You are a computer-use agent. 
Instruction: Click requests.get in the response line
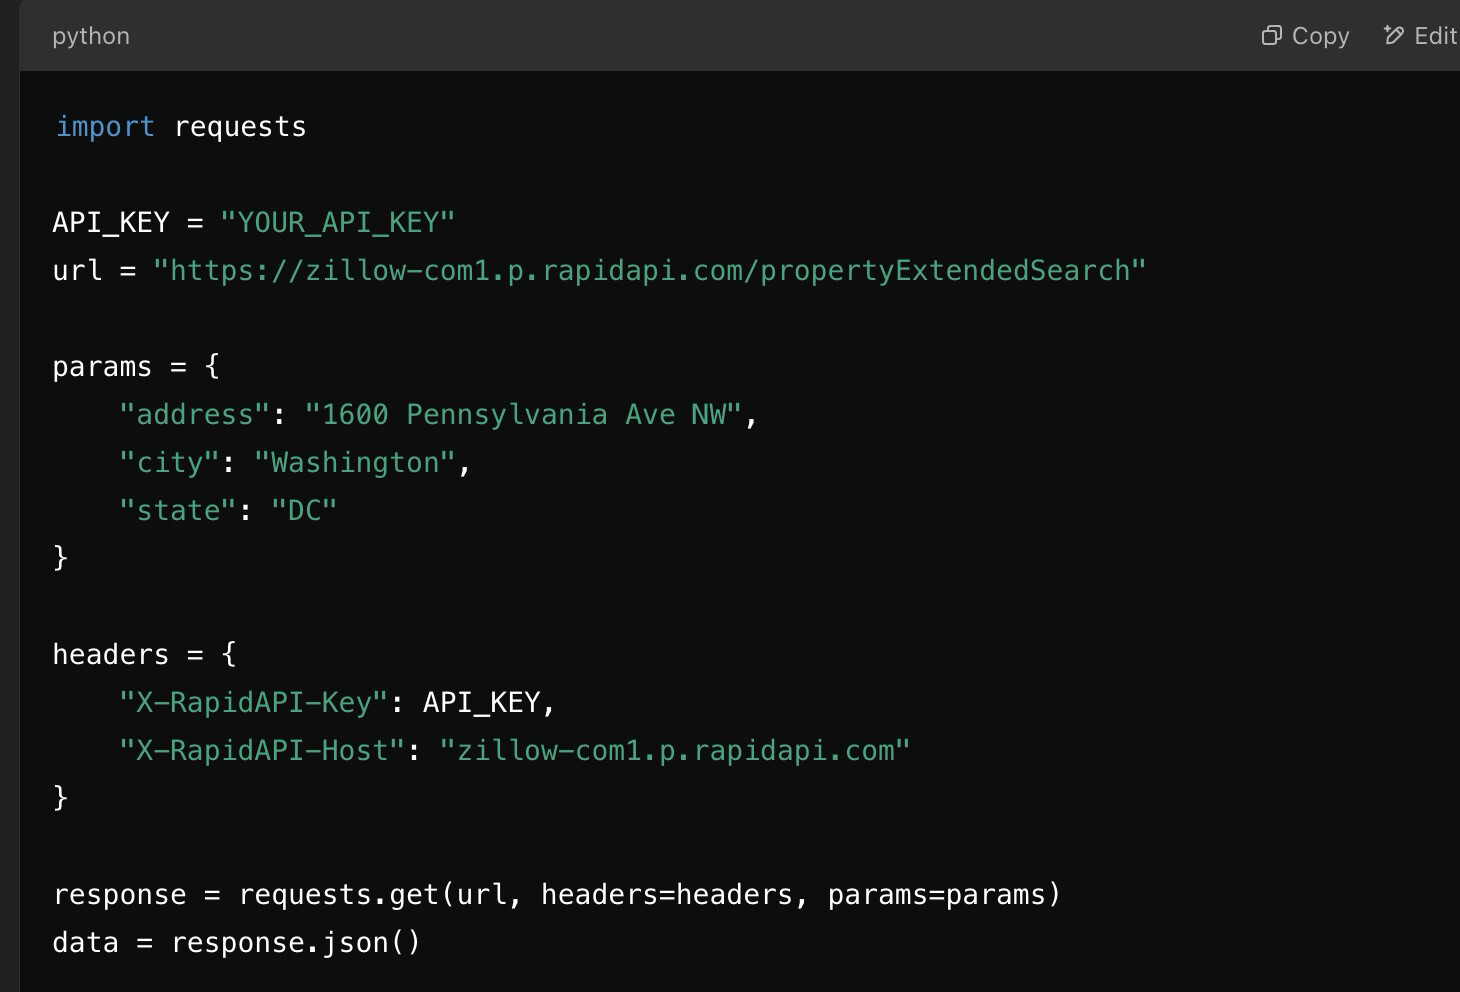click(338, 894)
